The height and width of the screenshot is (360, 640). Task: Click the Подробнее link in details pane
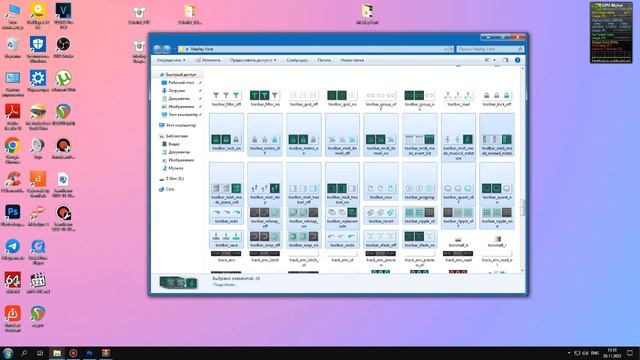[224, 284]
